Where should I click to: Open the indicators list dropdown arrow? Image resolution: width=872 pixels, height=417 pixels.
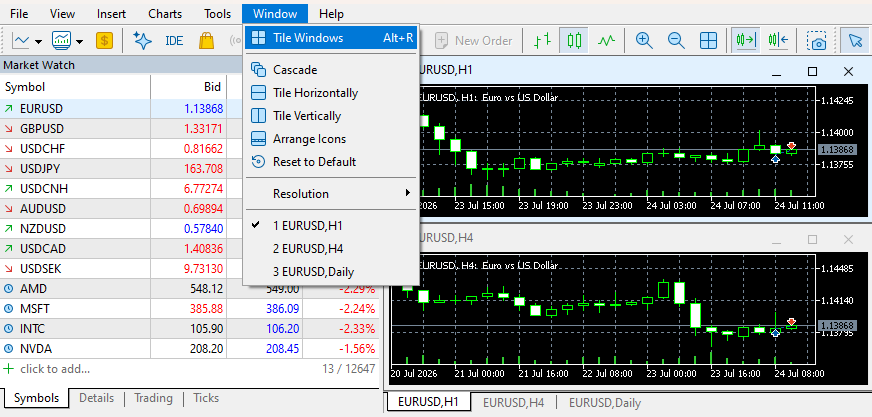coord(80,41)
